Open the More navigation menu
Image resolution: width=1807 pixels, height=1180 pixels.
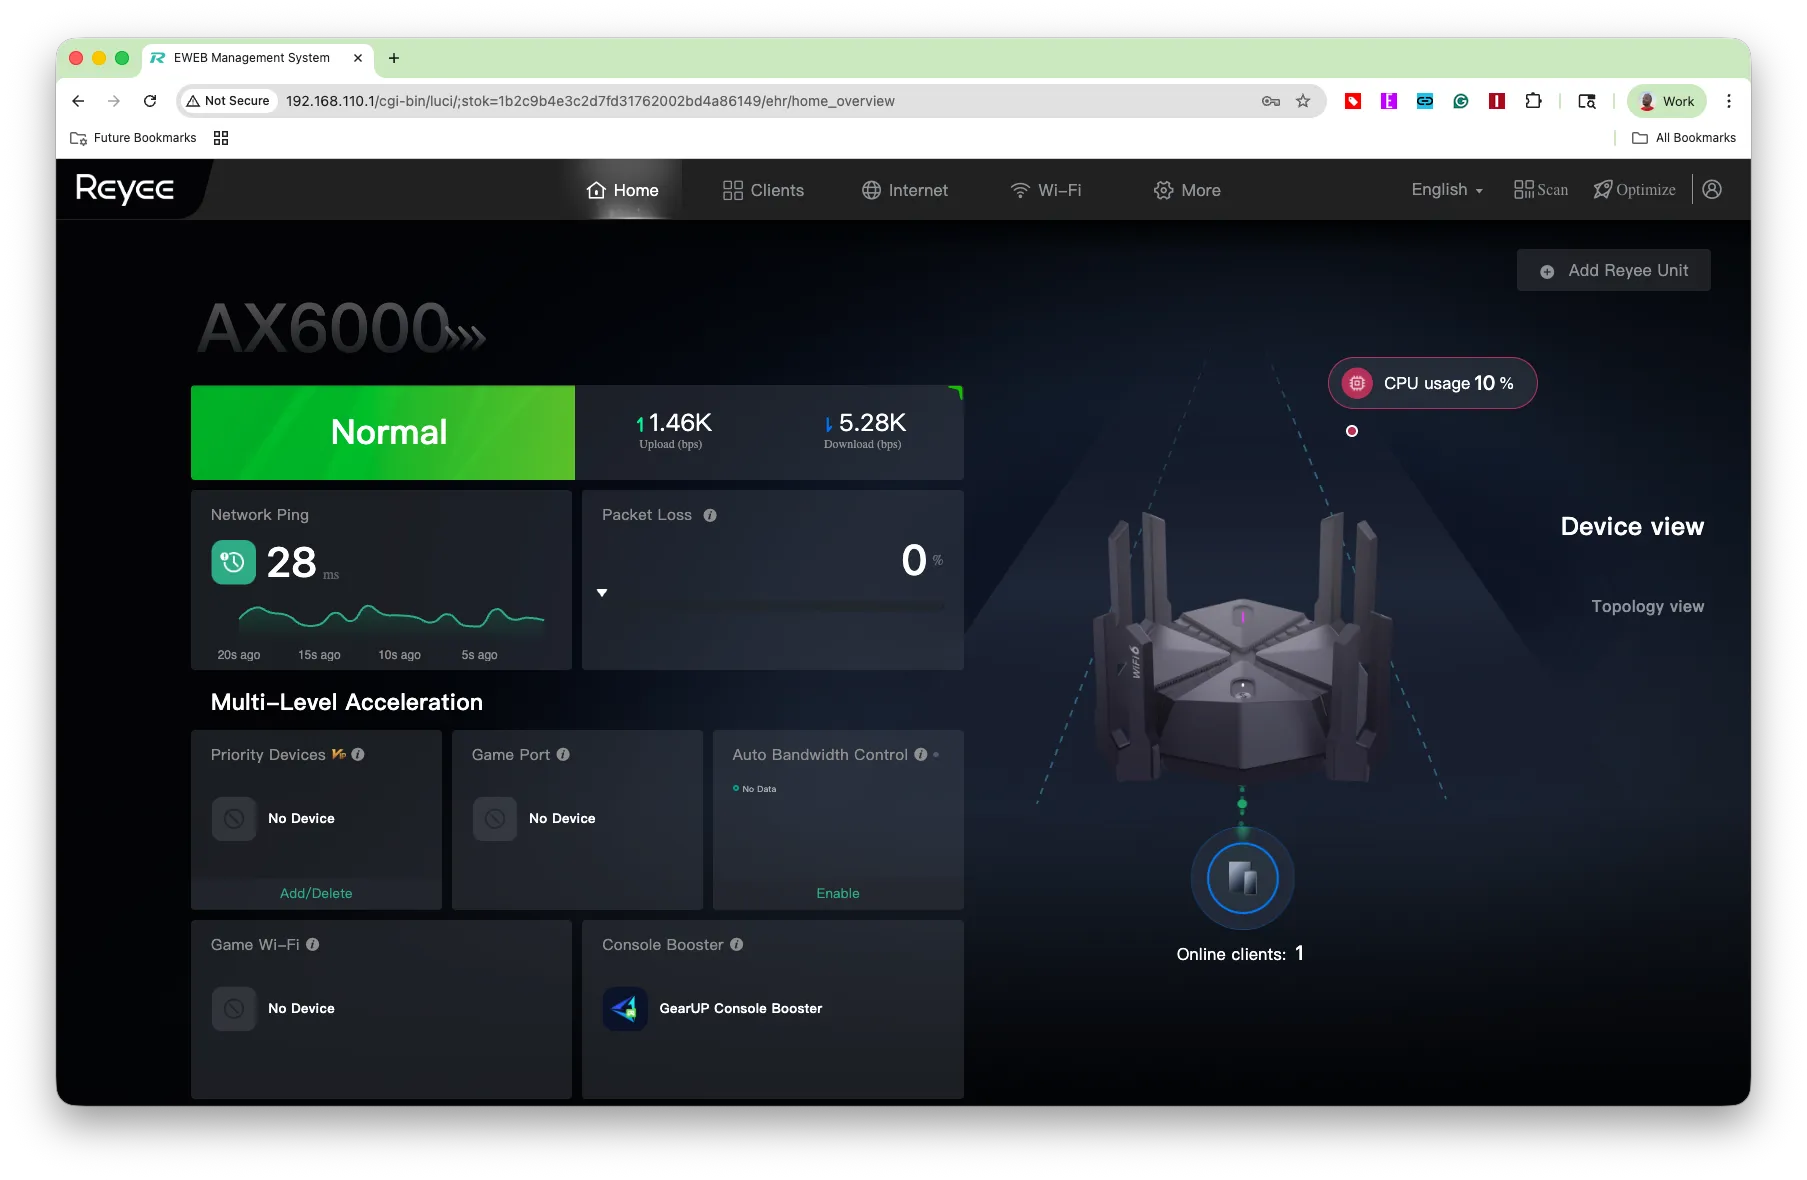[1187, 189]
